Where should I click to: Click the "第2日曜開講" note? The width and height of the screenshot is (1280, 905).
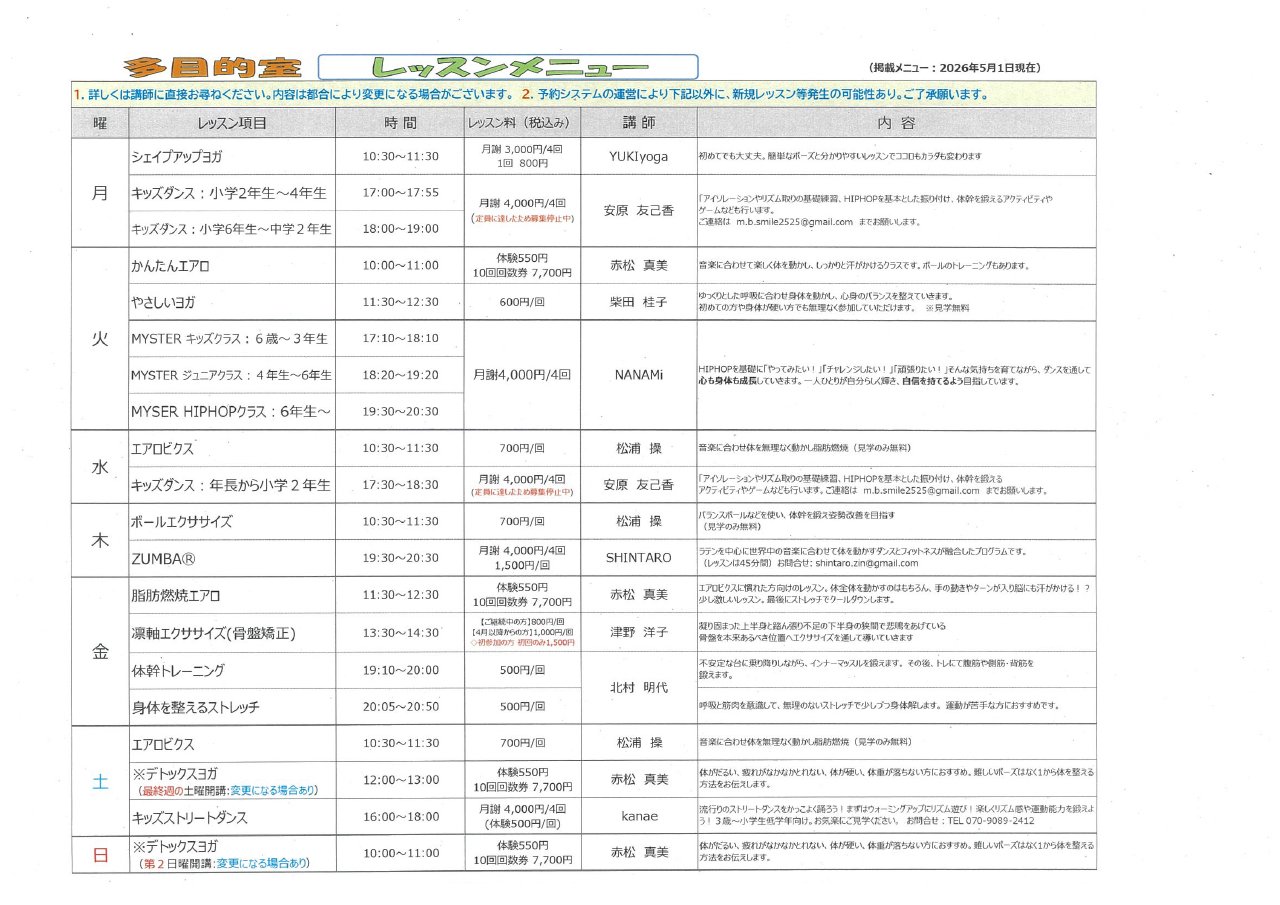(x=178, y=863)
